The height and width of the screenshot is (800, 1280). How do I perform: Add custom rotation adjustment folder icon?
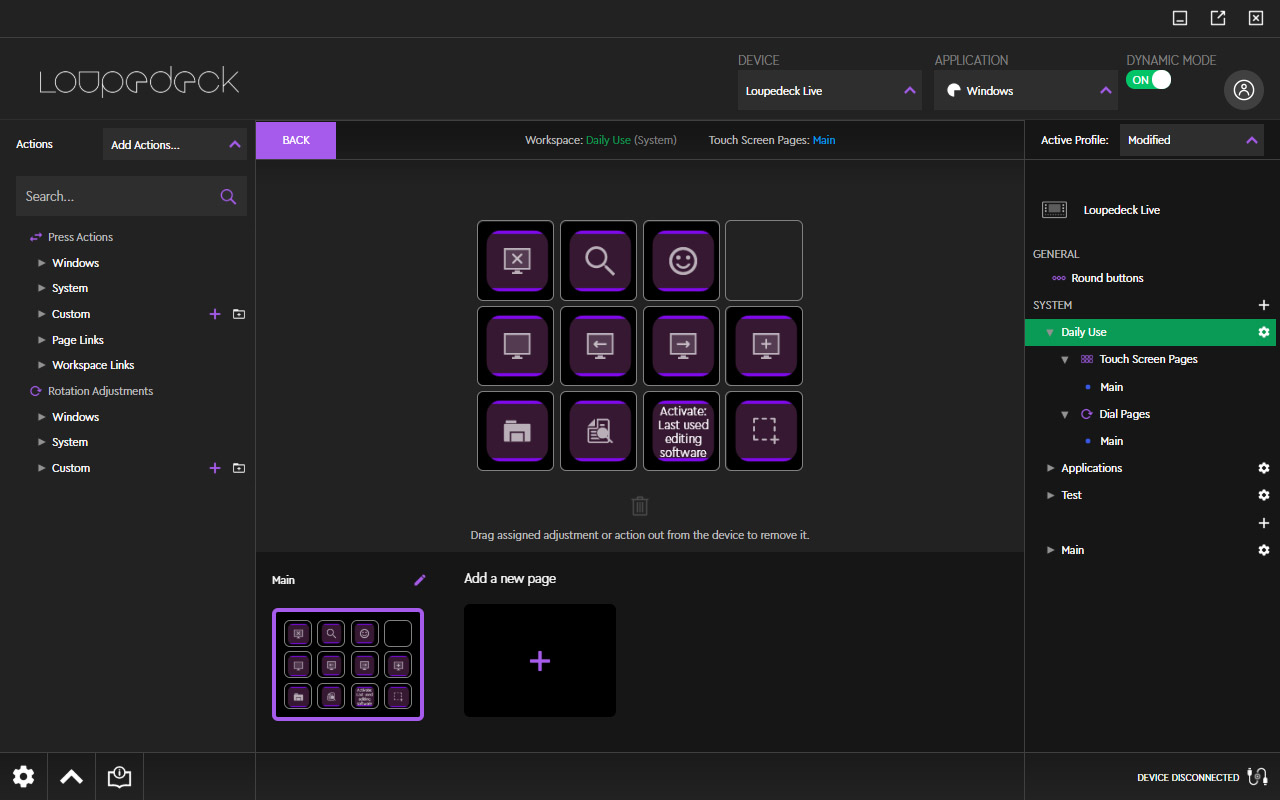tap(239, 468)
